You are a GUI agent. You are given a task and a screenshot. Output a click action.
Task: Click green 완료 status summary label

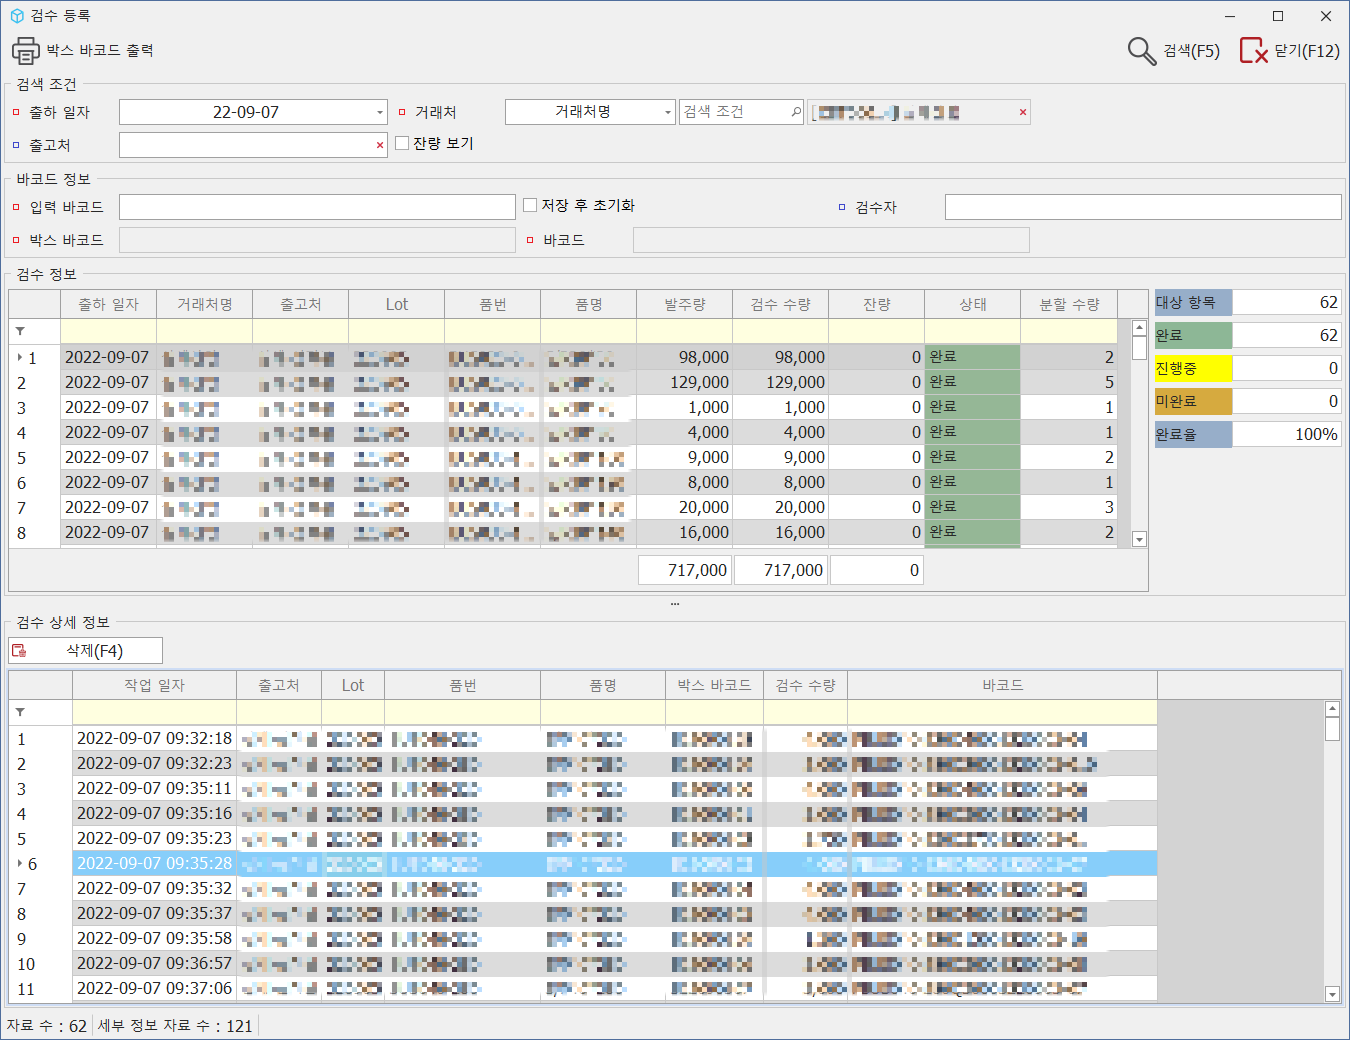pyautogui.click(x=1193, y=335)
